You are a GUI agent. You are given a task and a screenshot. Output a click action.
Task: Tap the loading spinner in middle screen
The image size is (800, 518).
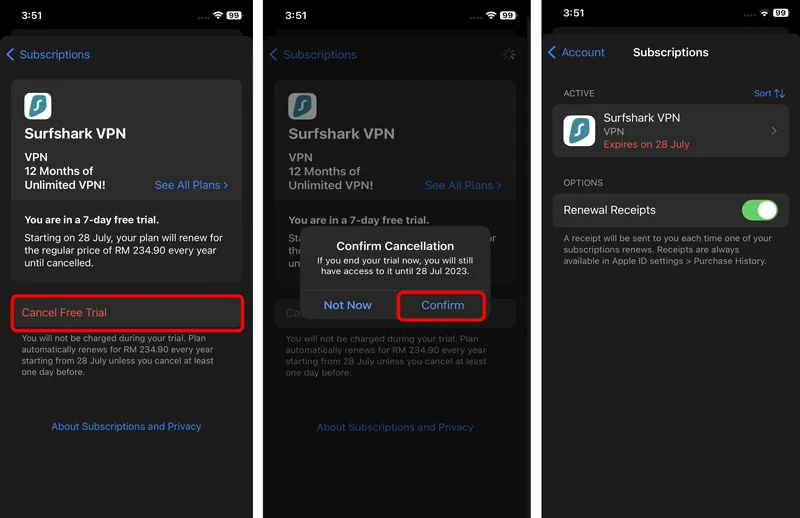click(x=509, y=54)
